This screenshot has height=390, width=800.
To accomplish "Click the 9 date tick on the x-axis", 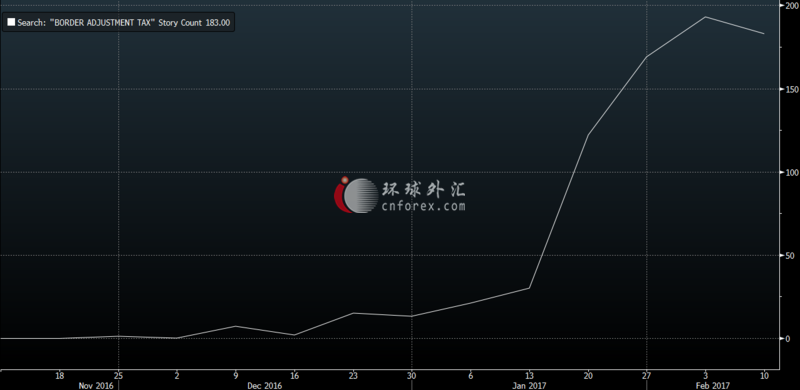I will [x=235, y=376].
